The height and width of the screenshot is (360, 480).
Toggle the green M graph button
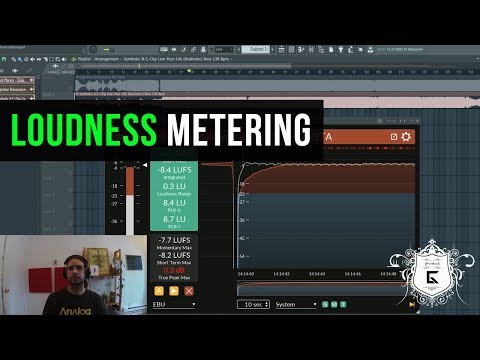tap(334, 304)
